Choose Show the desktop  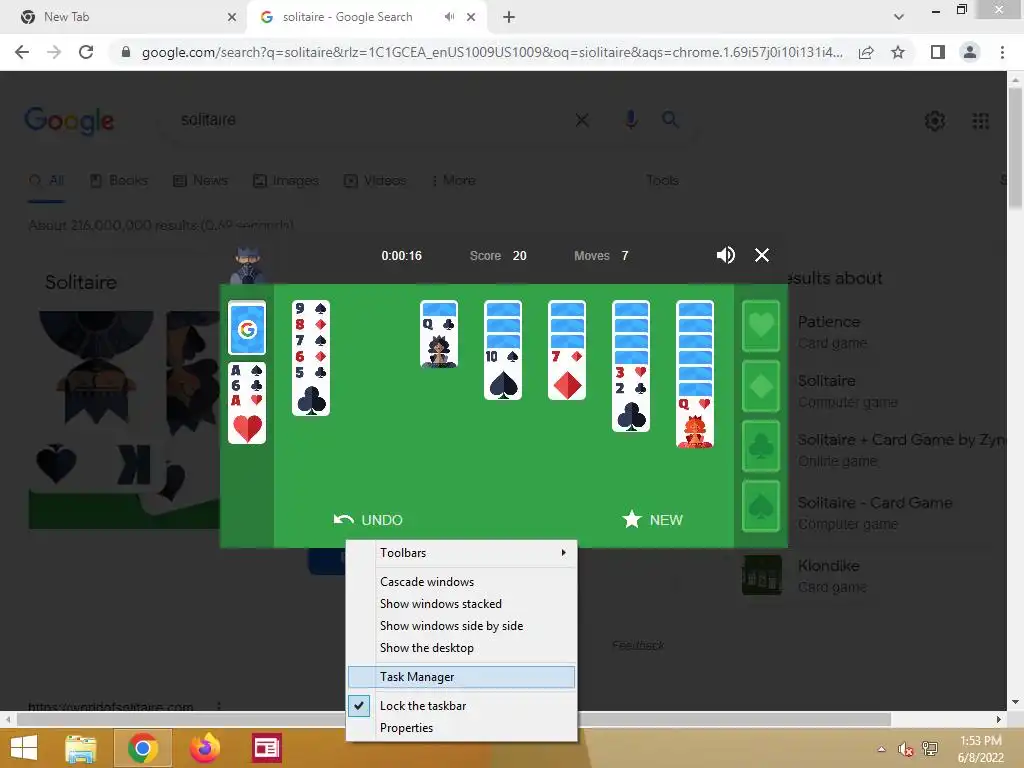tap(462, 648)
